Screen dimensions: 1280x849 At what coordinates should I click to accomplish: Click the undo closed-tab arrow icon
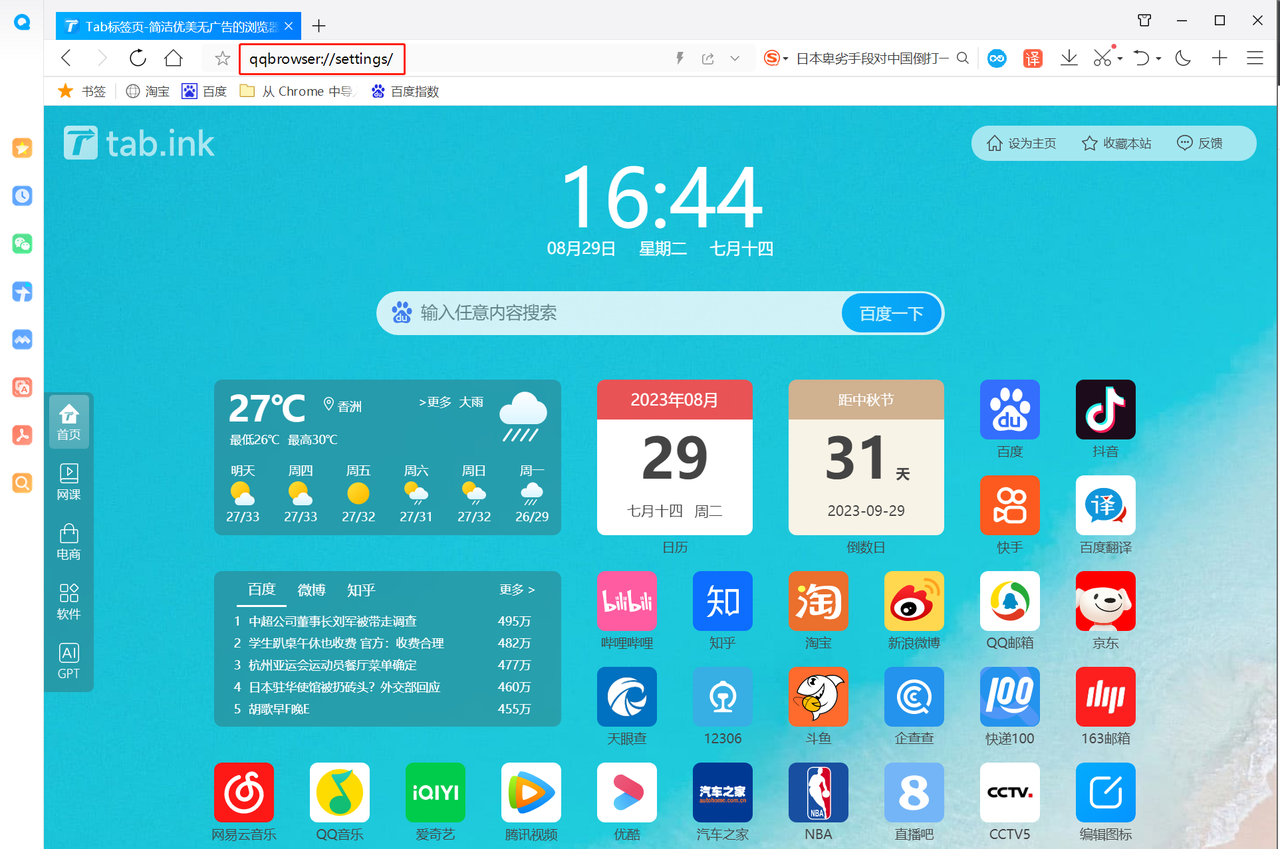point(1142,58)
